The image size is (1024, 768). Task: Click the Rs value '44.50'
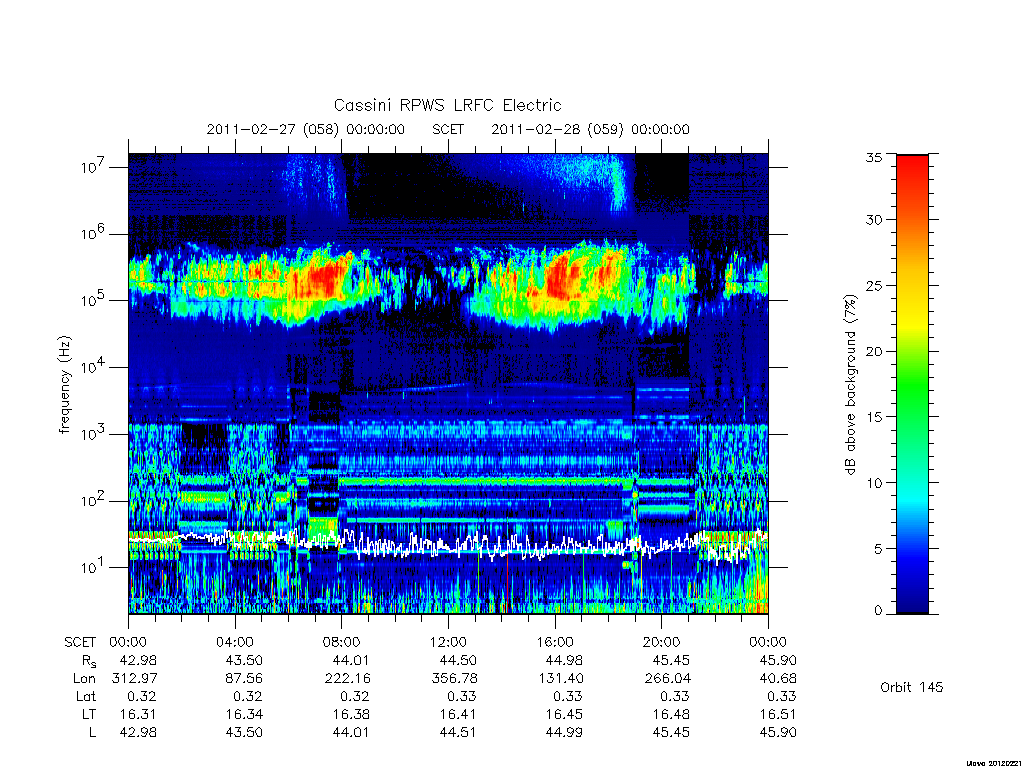458,661
